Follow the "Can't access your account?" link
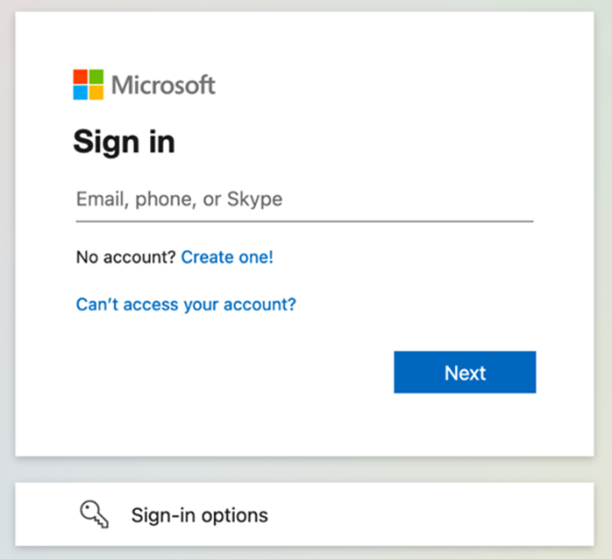The image size is (612, 559). tap(186, 305)
